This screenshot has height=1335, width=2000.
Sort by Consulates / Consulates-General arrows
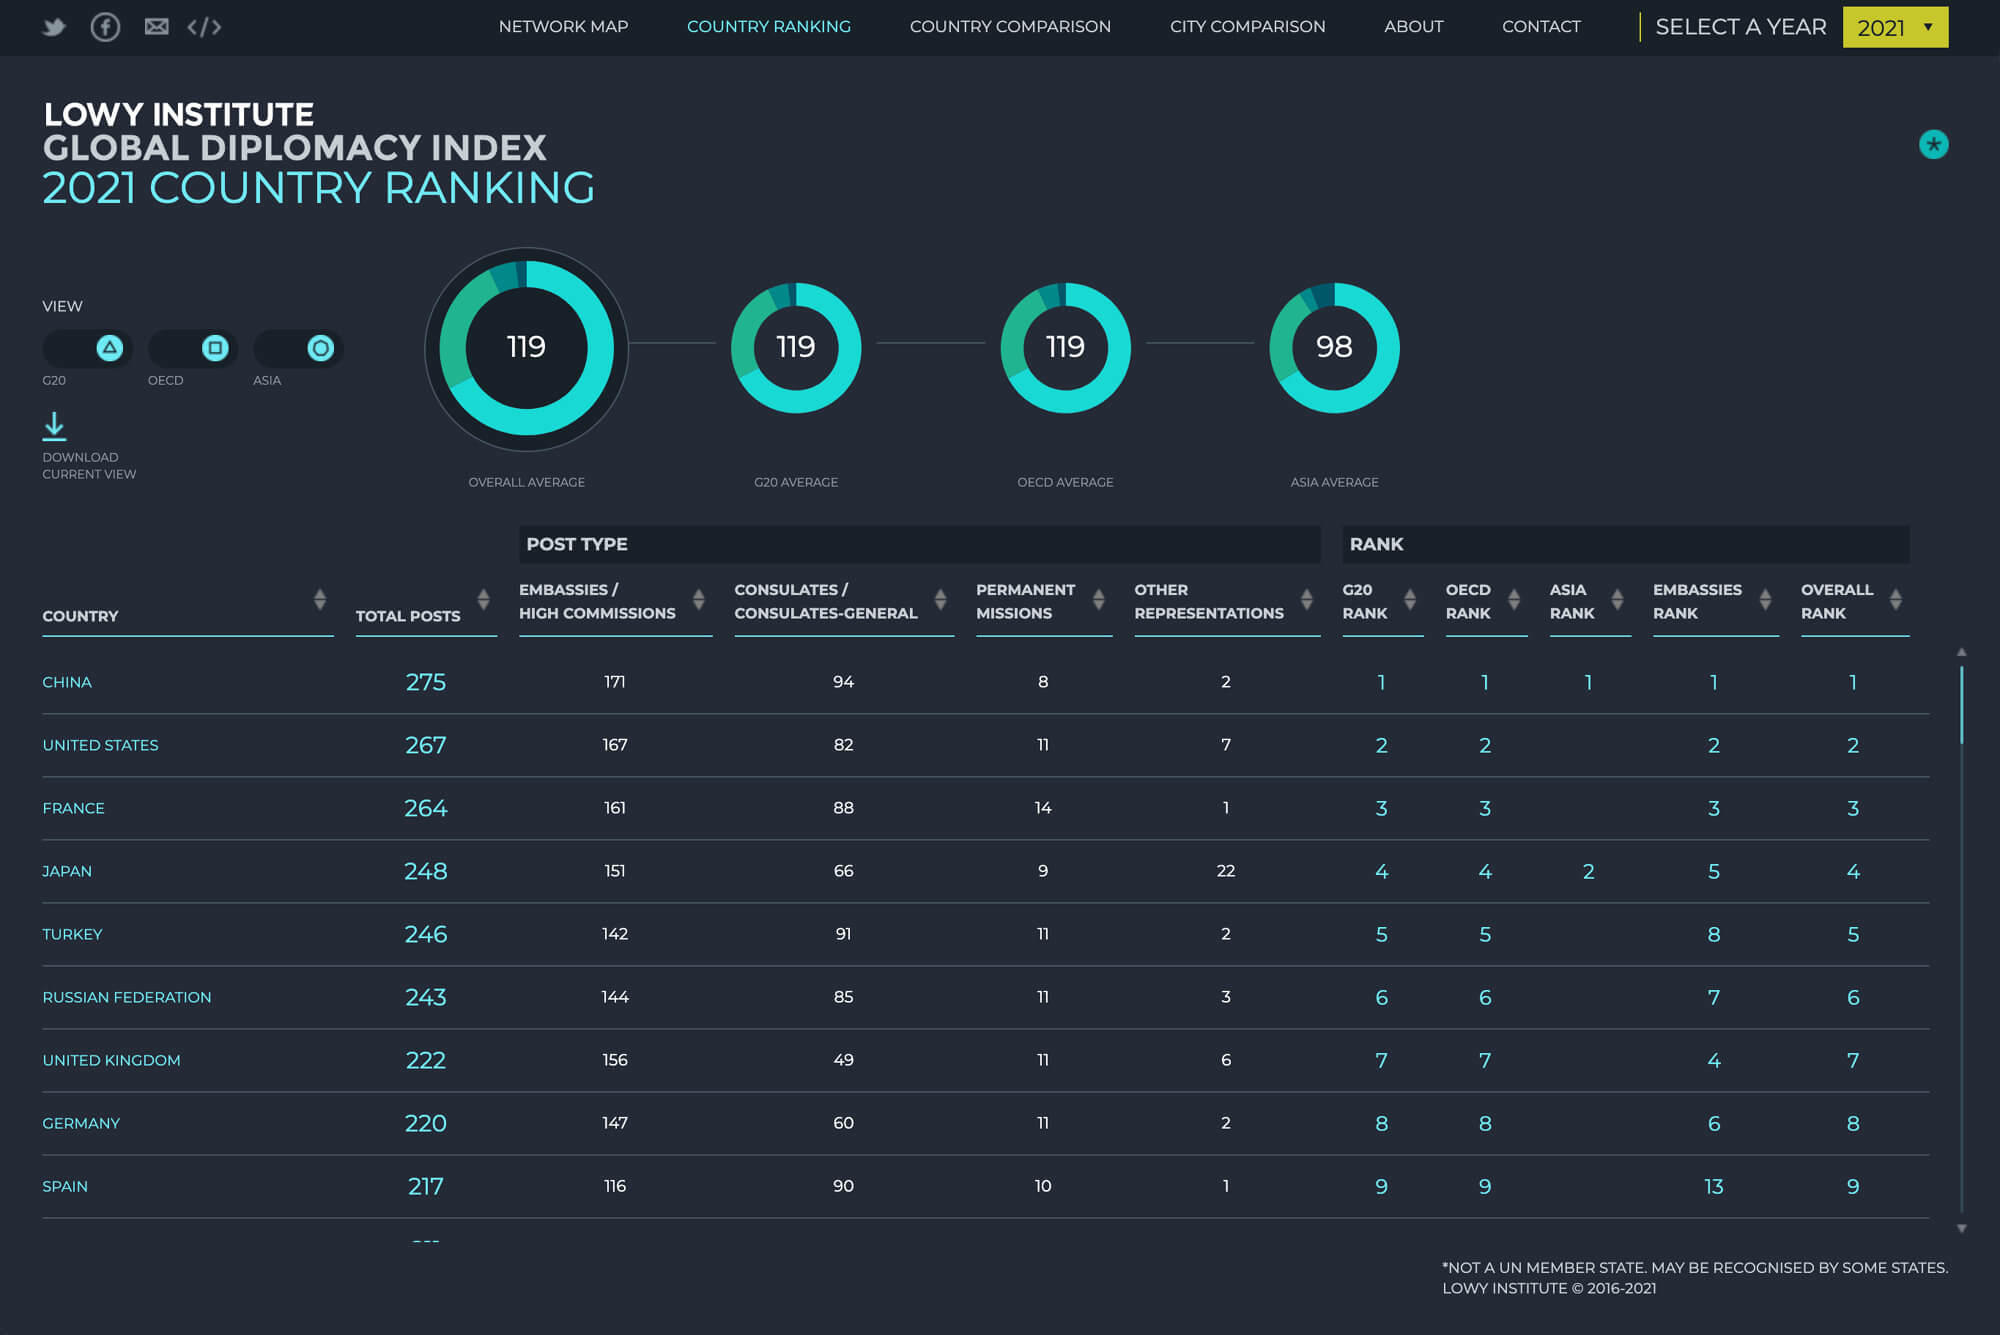click(941, 599)
